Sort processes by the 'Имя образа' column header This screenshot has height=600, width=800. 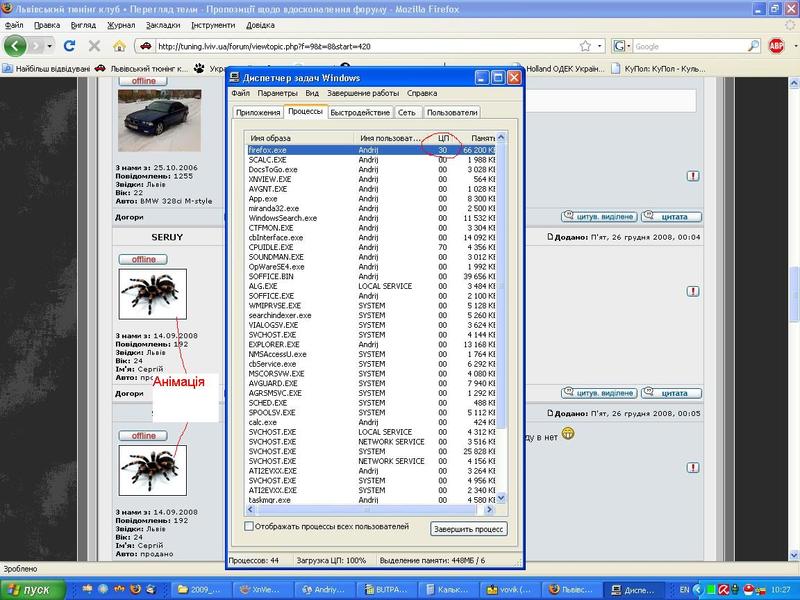(300, 138)
